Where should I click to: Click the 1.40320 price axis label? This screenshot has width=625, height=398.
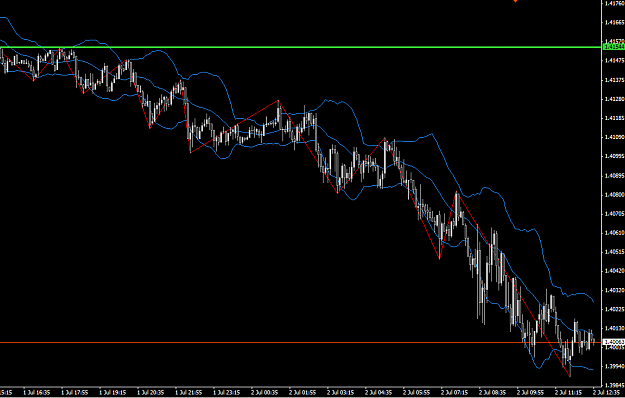point(615,290)
